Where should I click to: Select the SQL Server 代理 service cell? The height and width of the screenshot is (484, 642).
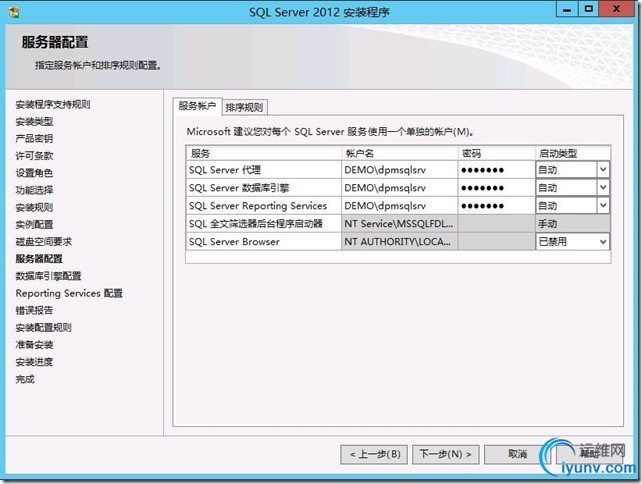pos(263,170)
